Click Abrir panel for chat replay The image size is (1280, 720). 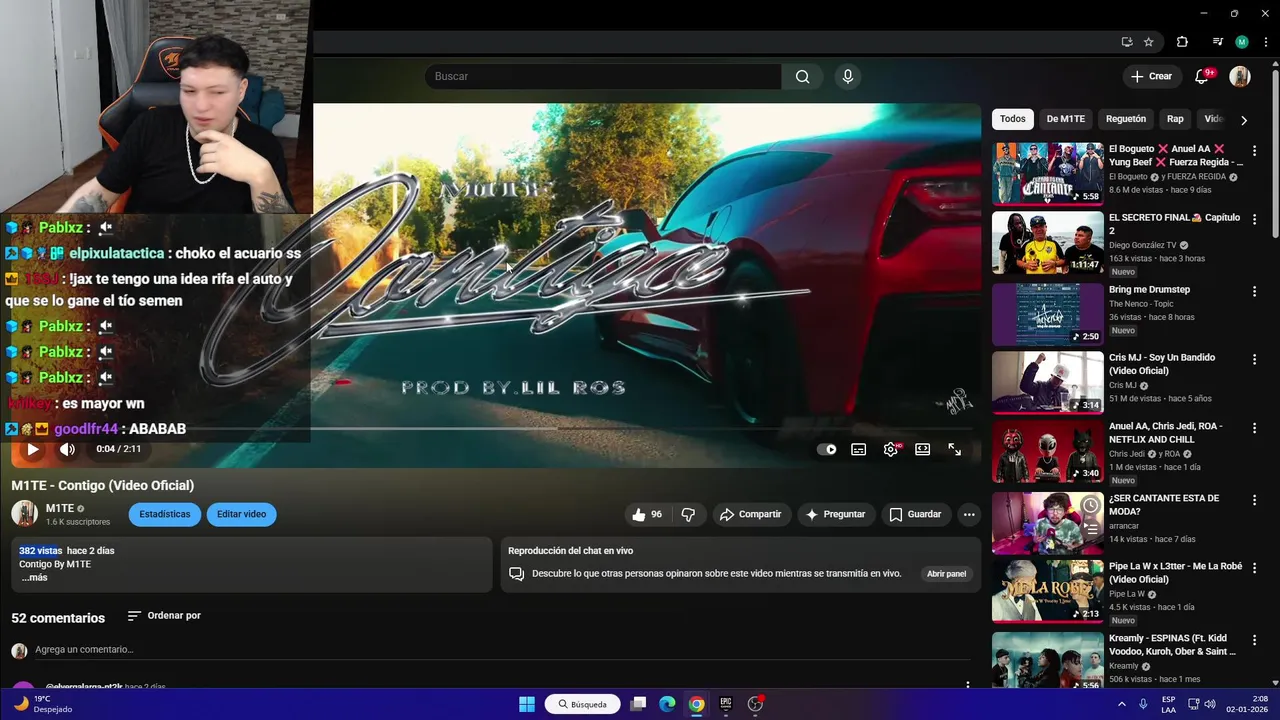[x=946, y=574]
